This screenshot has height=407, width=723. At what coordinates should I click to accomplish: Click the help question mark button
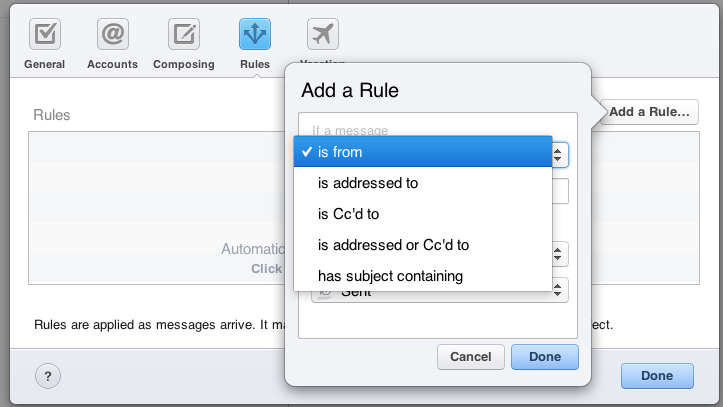(48, 376)
